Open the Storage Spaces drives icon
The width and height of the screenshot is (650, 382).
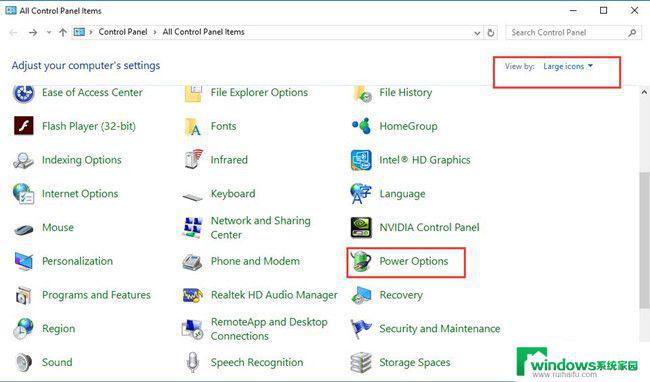click(361, 363)
